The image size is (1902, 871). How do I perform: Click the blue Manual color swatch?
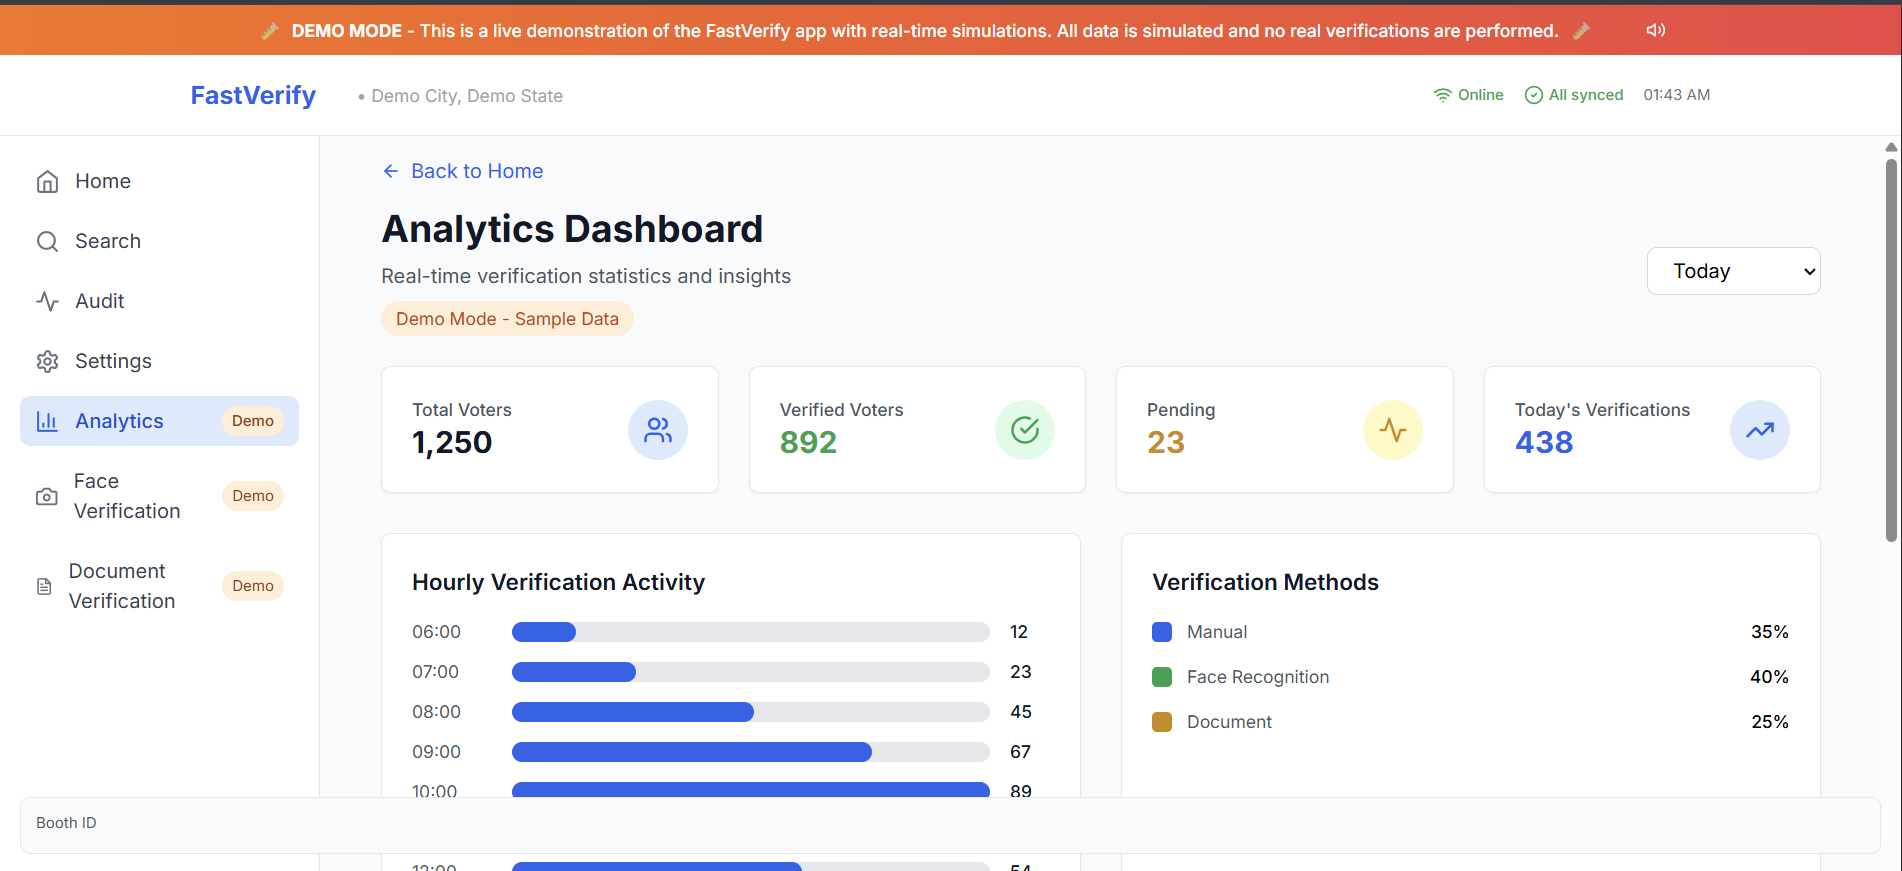pos(1162,632)
